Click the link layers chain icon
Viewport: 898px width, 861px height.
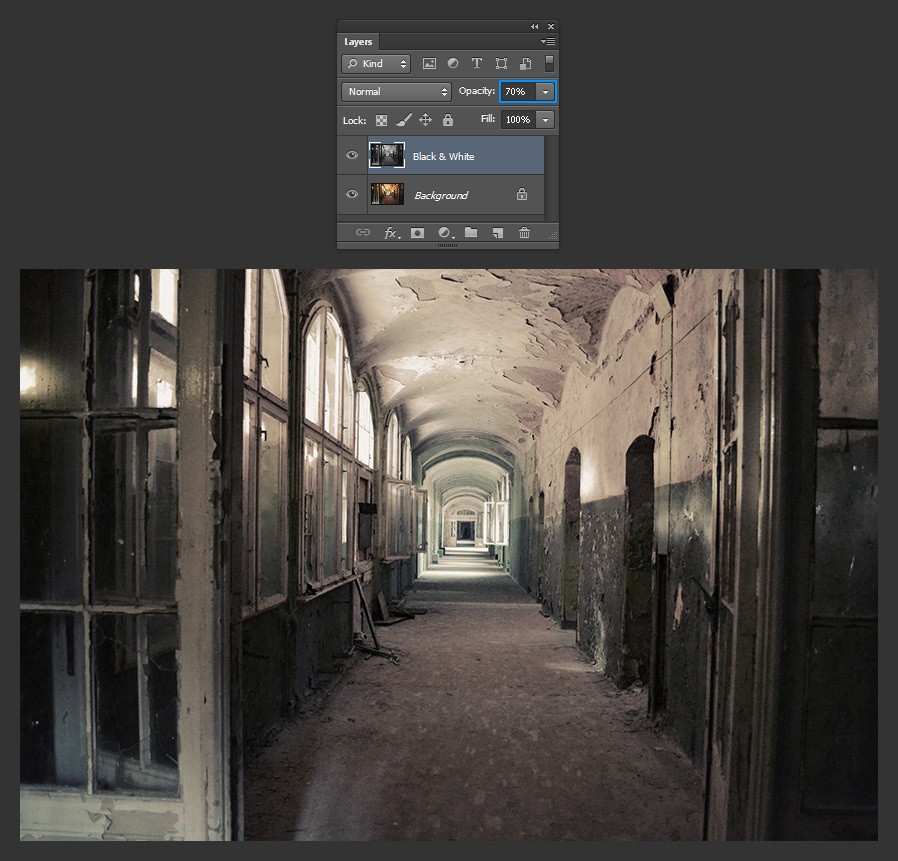(363, 232)
